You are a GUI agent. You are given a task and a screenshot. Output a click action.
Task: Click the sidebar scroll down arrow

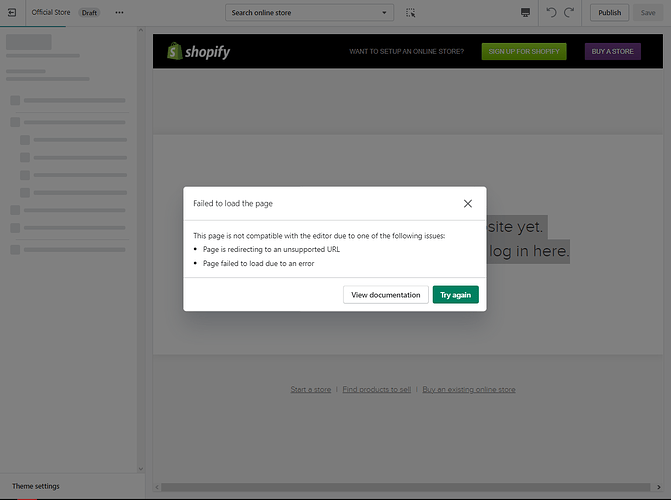[x=141, y=469]
